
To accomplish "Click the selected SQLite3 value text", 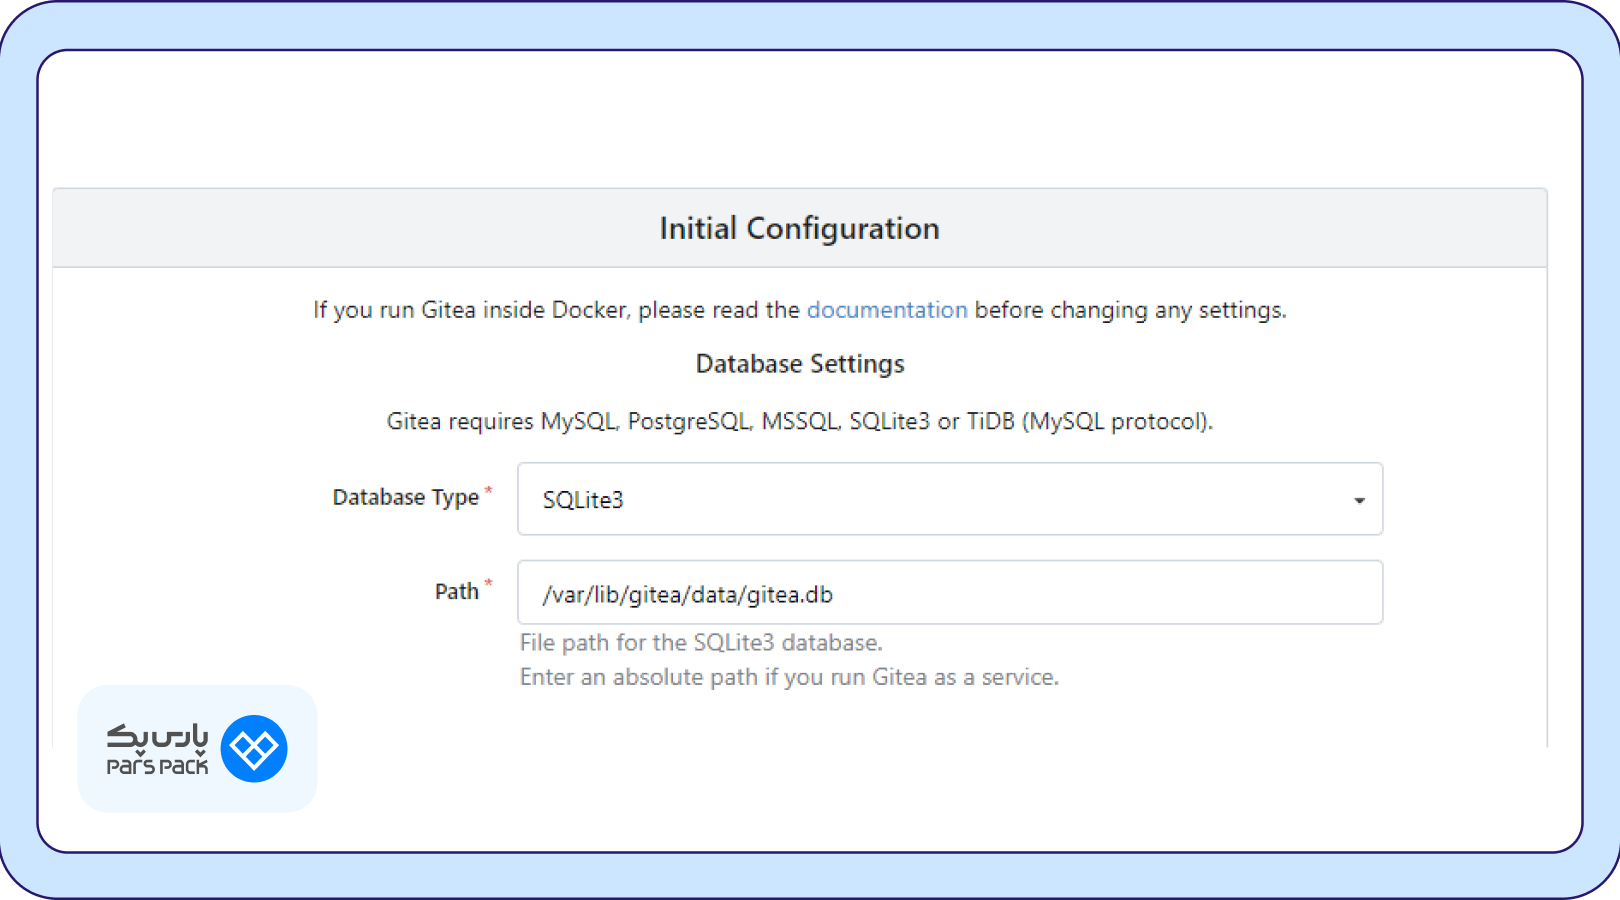I will click(x=583, y=500).
